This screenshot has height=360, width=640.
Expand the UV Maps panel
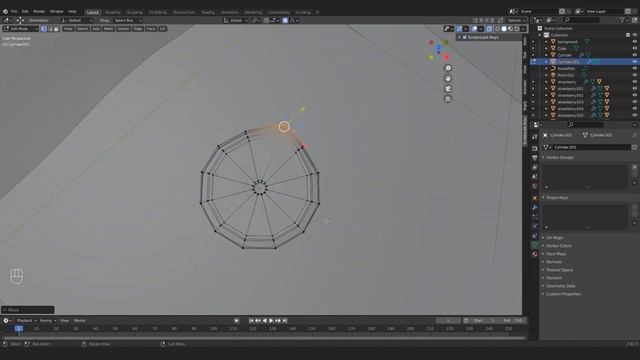tap(554, 238)
